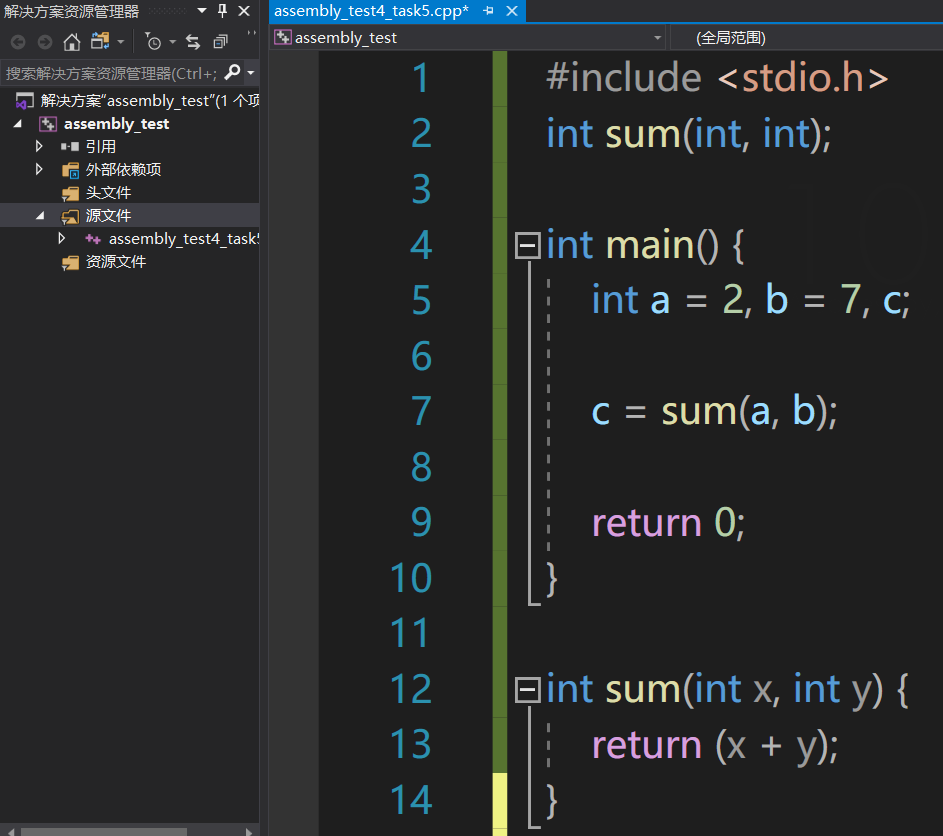This screenshot has width=943, height=836.
Task: Switch to assembly_test4_task5.cpp tab
Action: pos(371,11)
